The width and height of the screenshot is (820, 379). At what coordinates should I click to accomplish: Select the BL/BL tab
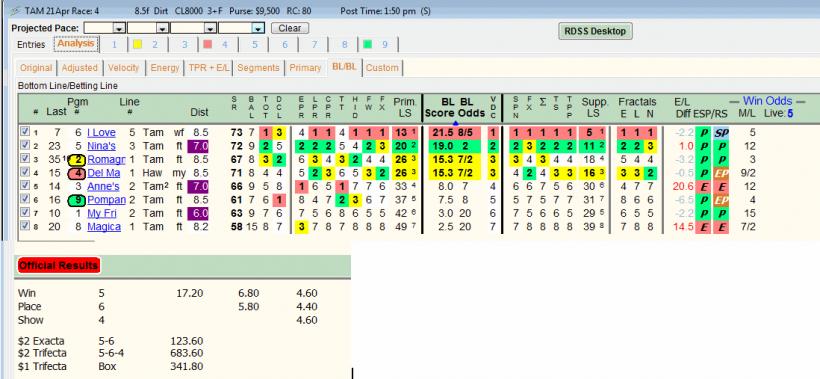[344, 67]
